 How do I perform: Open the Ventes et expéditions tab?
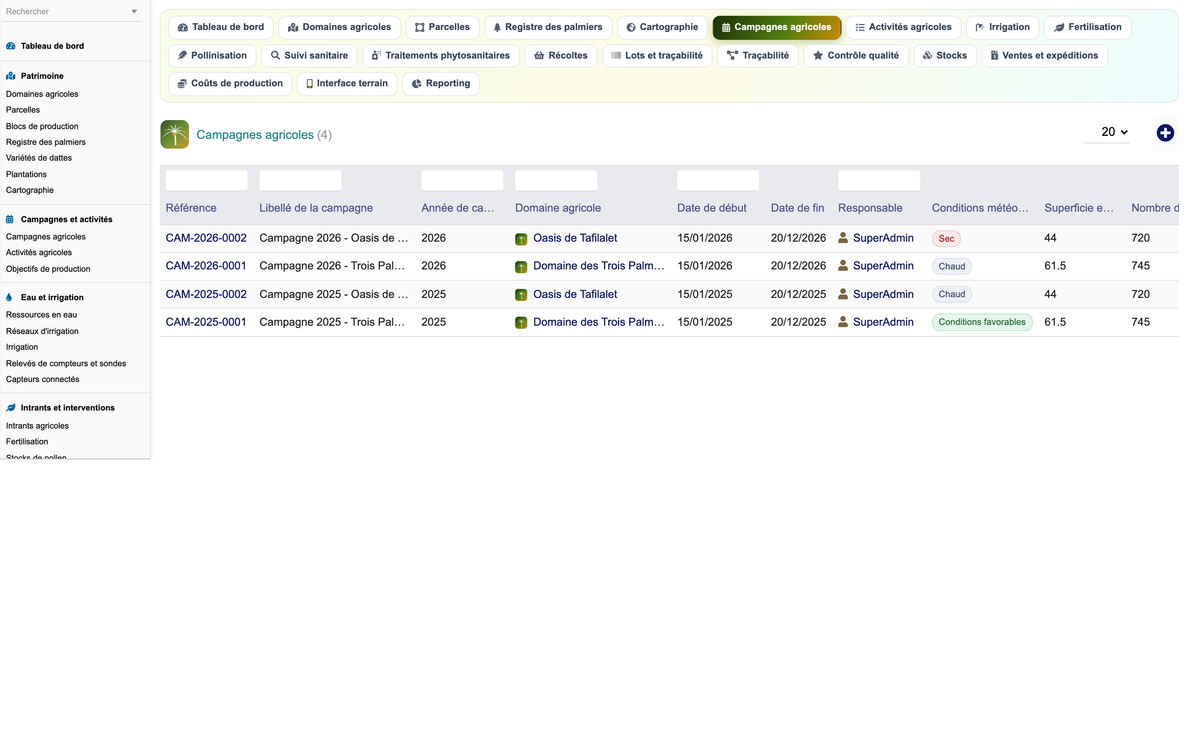coord(1045,55)
